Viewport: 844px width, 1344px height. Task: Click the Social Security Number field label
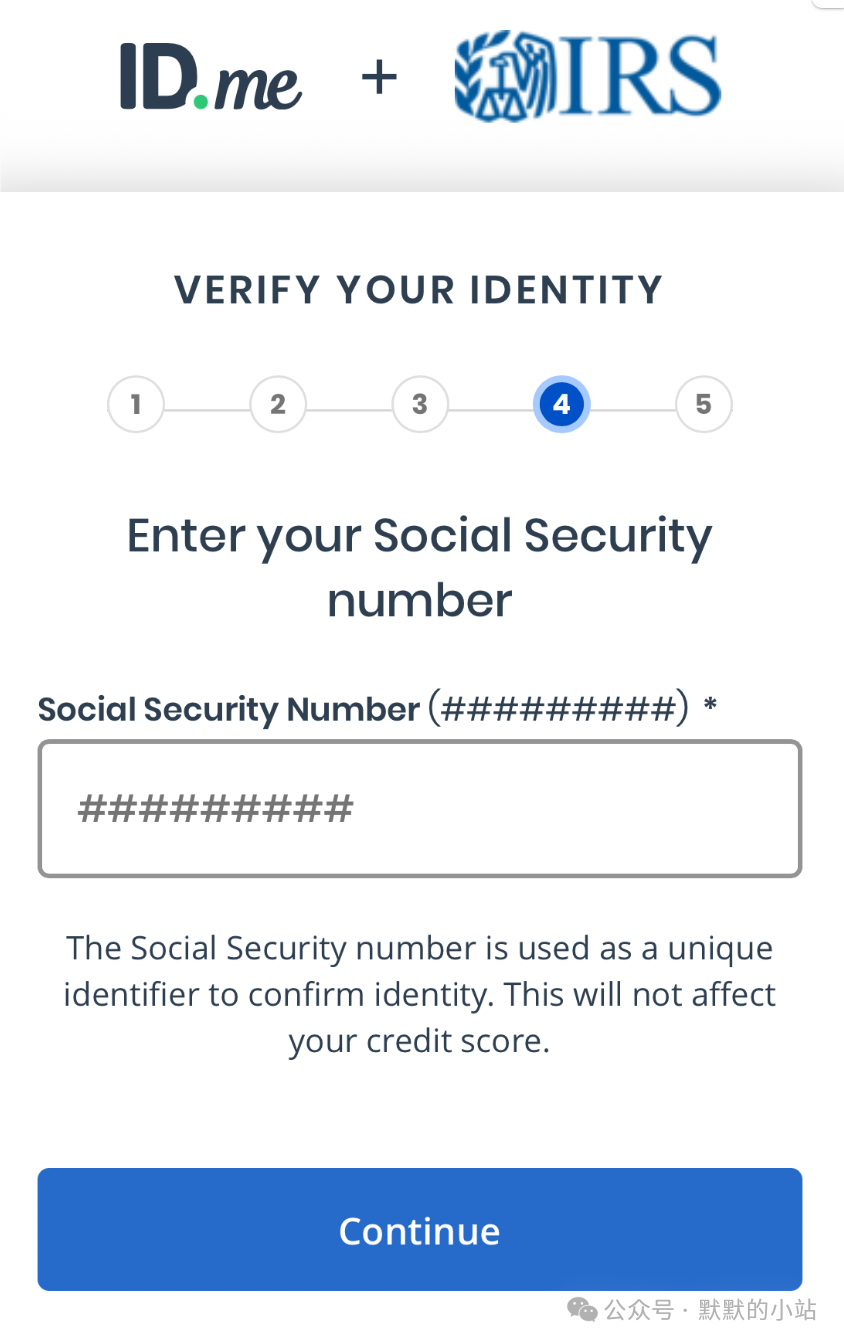[x=363, y=709]
